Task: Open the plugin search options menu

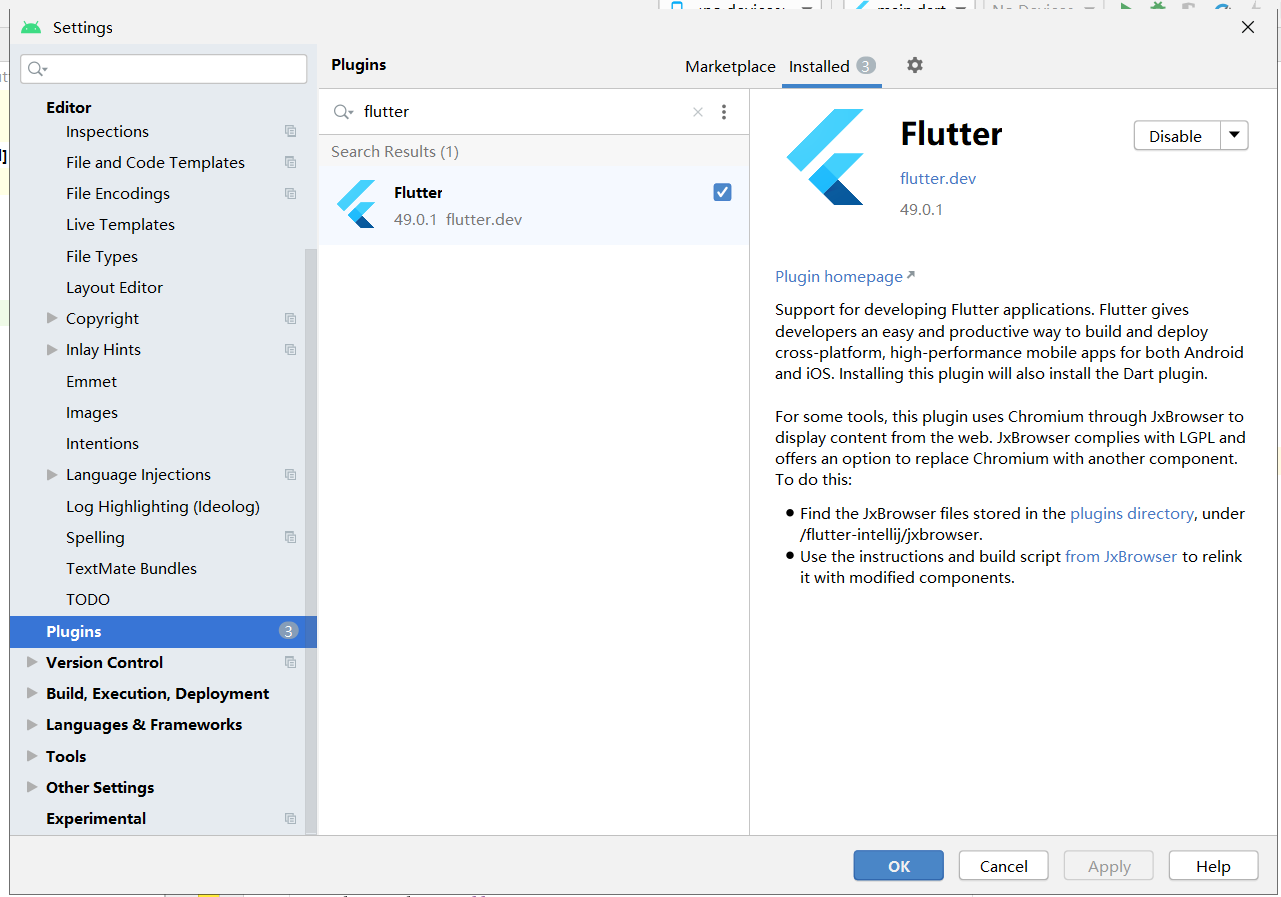Action: click(724, 112)
